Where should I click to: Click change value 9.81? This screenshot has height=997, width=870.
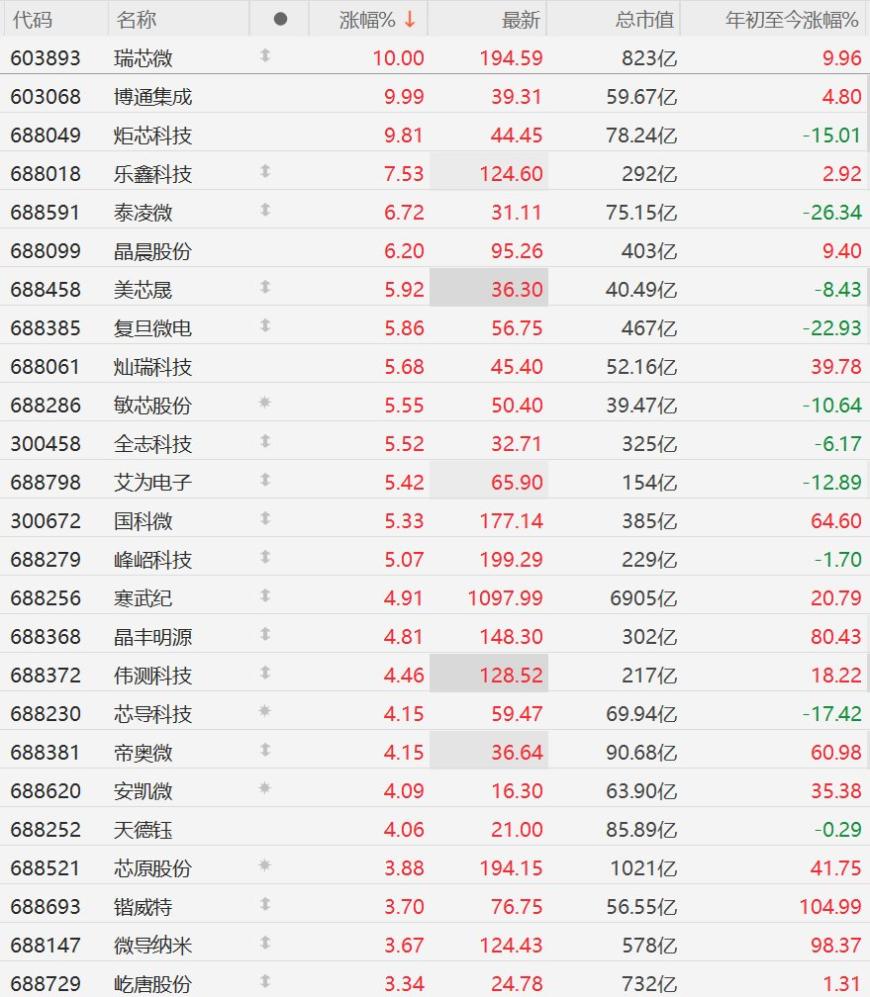click(x=403, y=135)
